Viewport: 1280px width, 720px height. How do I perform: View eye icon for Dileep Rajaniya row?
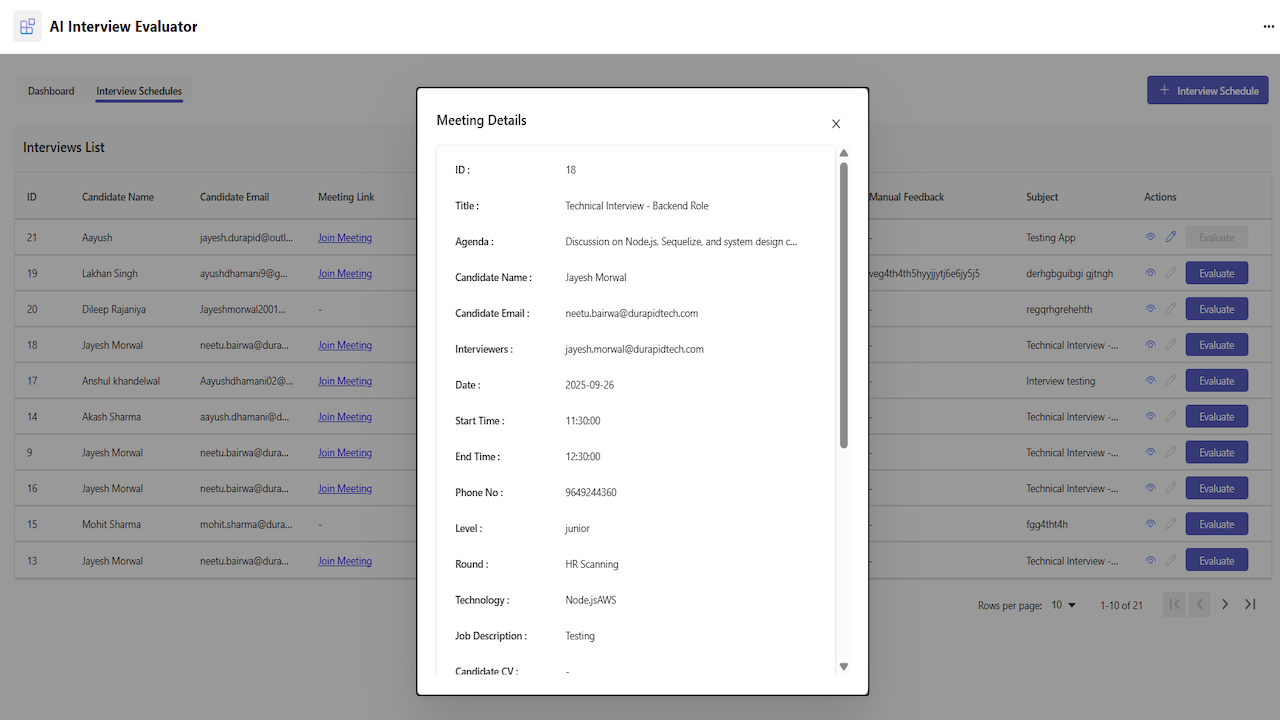[x=1150, y=309]
